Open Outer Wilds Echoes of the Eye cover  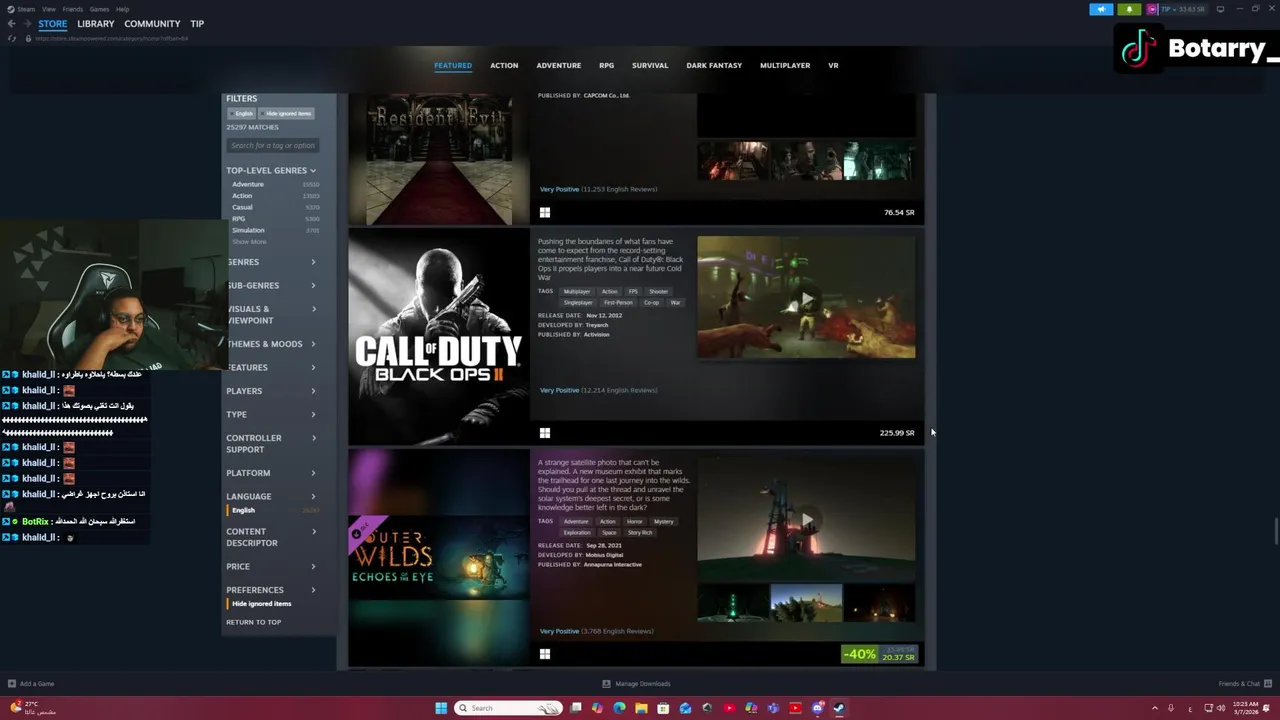pos(439,557)
